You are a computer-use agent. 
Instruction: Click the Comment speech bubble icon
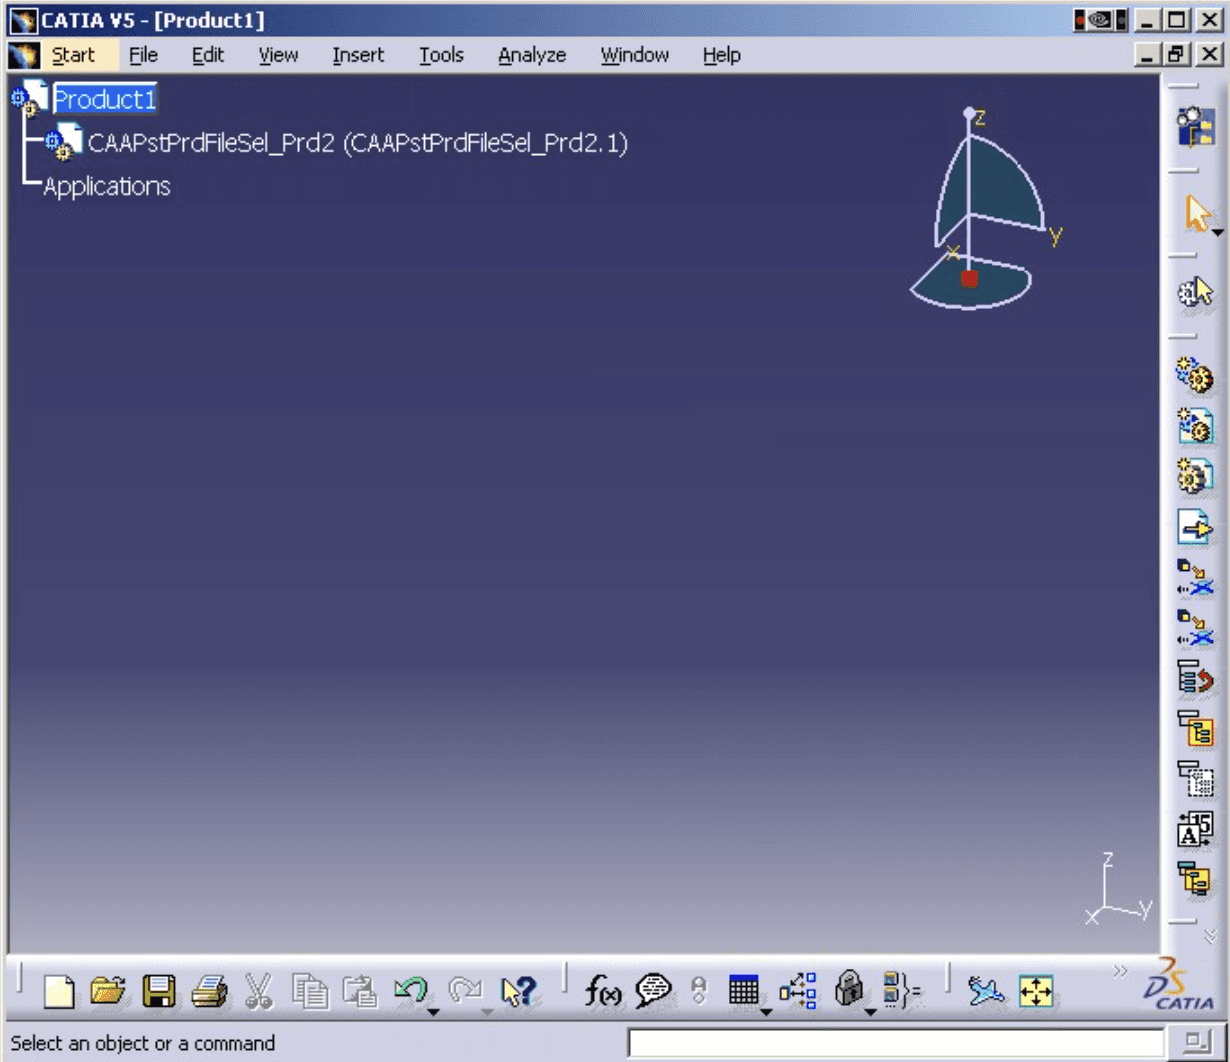click(653, 991)
